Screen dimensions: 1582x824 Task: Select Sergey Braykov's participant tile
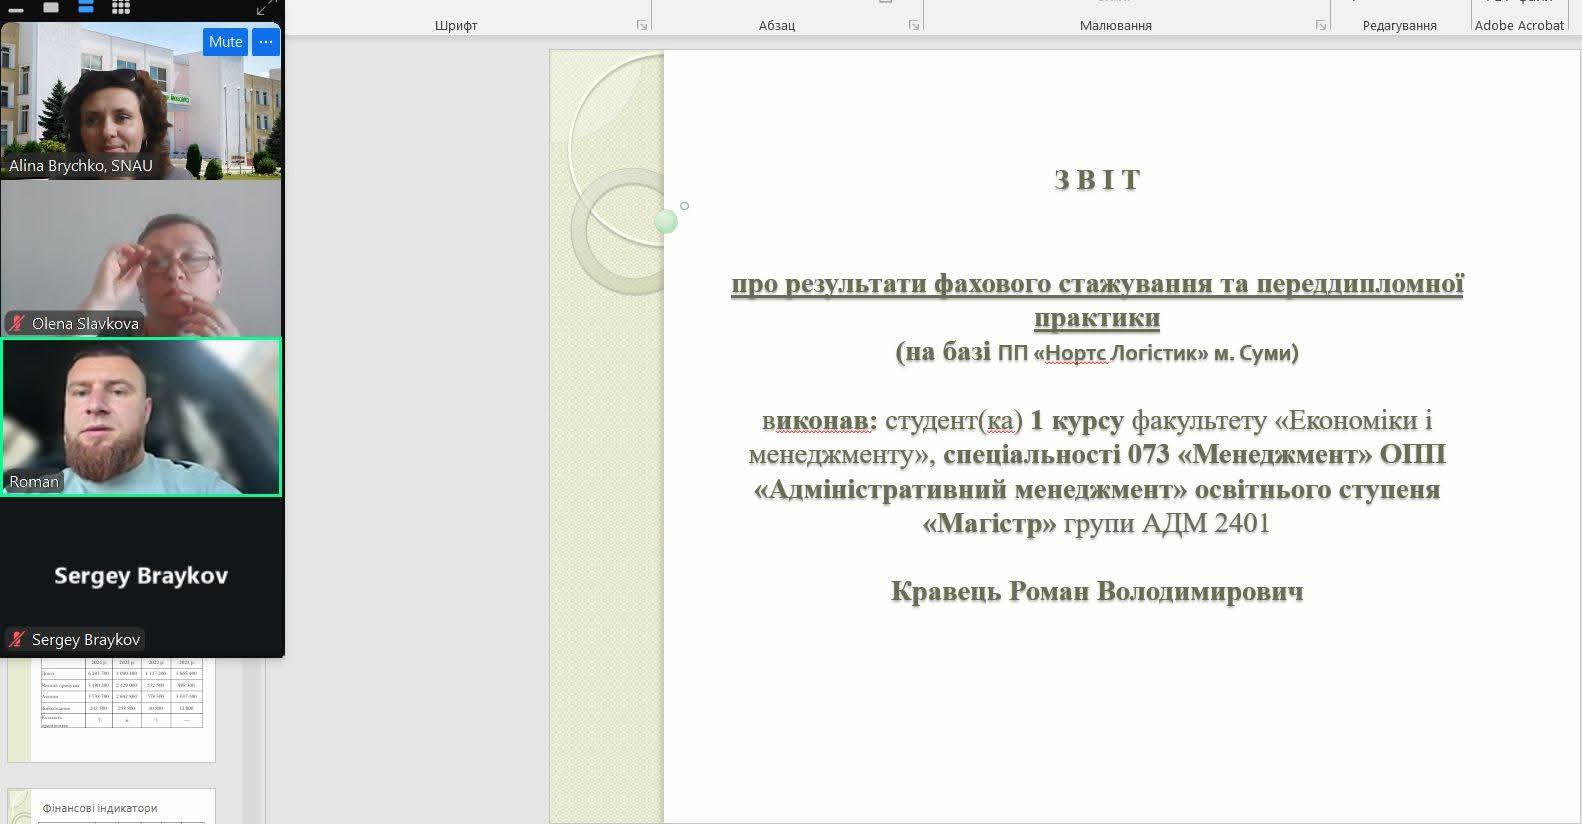point(141,575)
